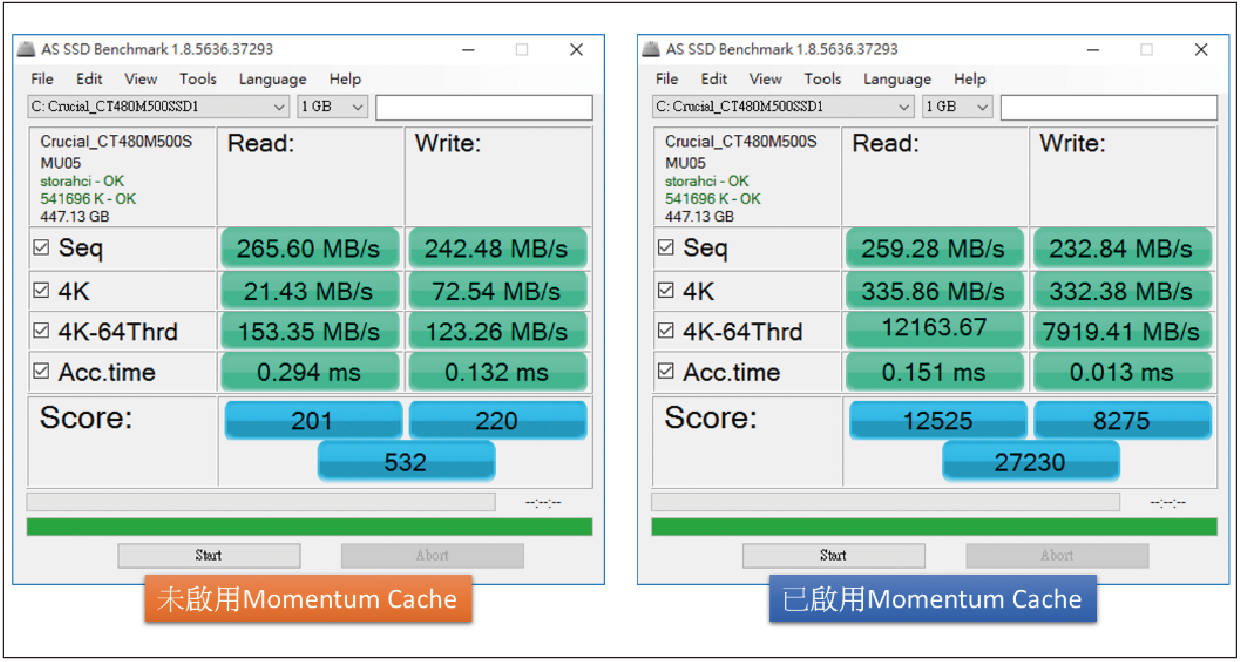Select the 232.84 MB/s Seq write result

[x=1122, y=249]
